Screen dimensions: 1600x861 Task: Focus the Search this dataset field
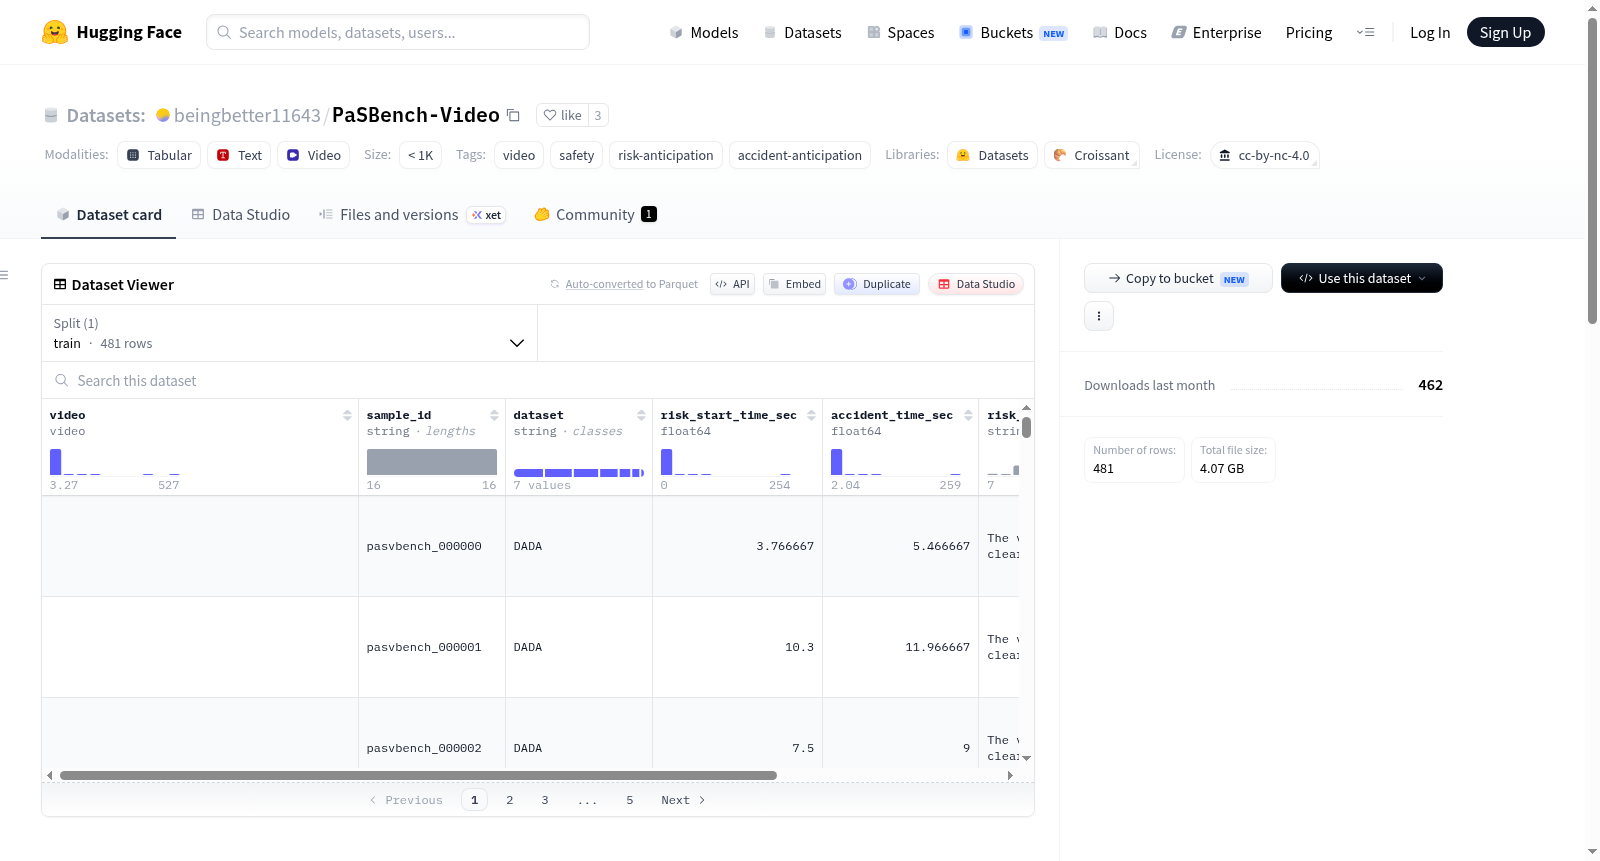coord(538,380)
